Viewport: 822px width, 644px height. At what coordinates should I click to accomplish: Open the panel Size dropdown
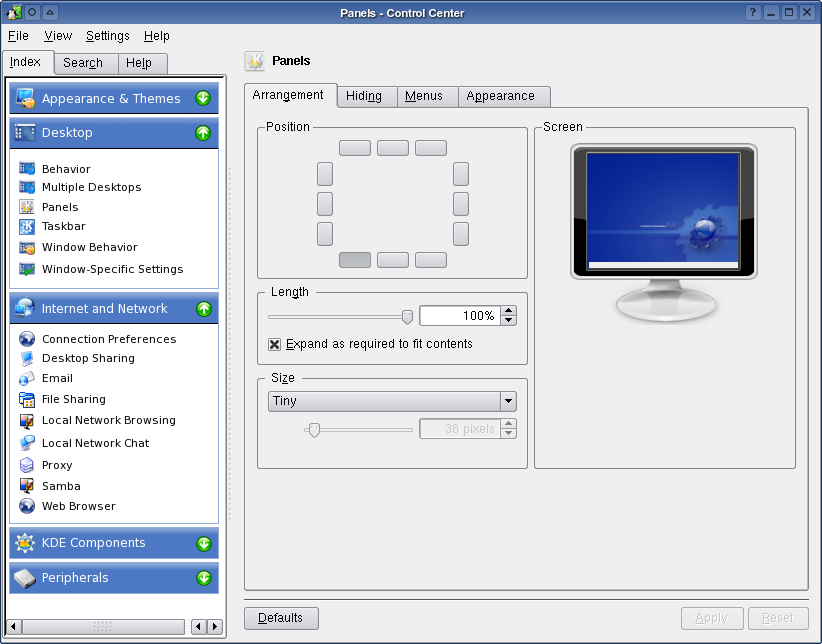[x=392, y=400]
